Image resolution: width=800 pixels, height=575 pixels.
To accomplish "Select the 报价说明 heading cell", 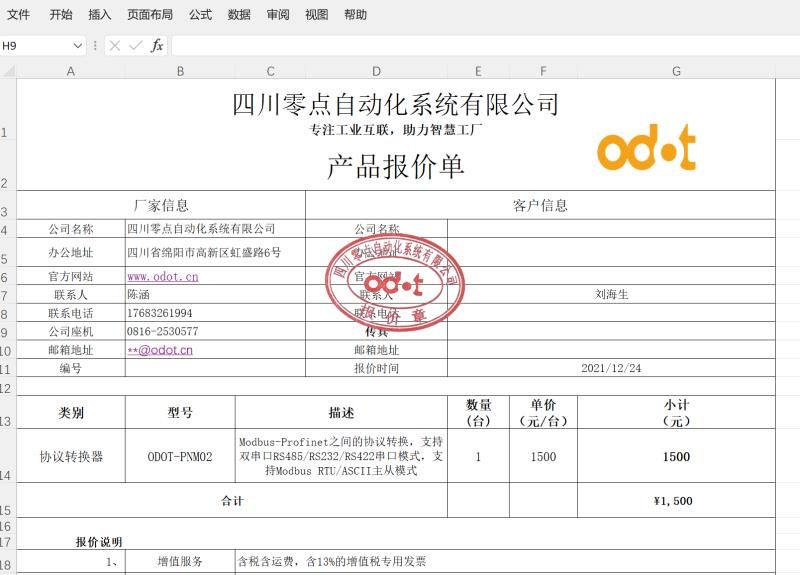I will (x=98, y=542).
